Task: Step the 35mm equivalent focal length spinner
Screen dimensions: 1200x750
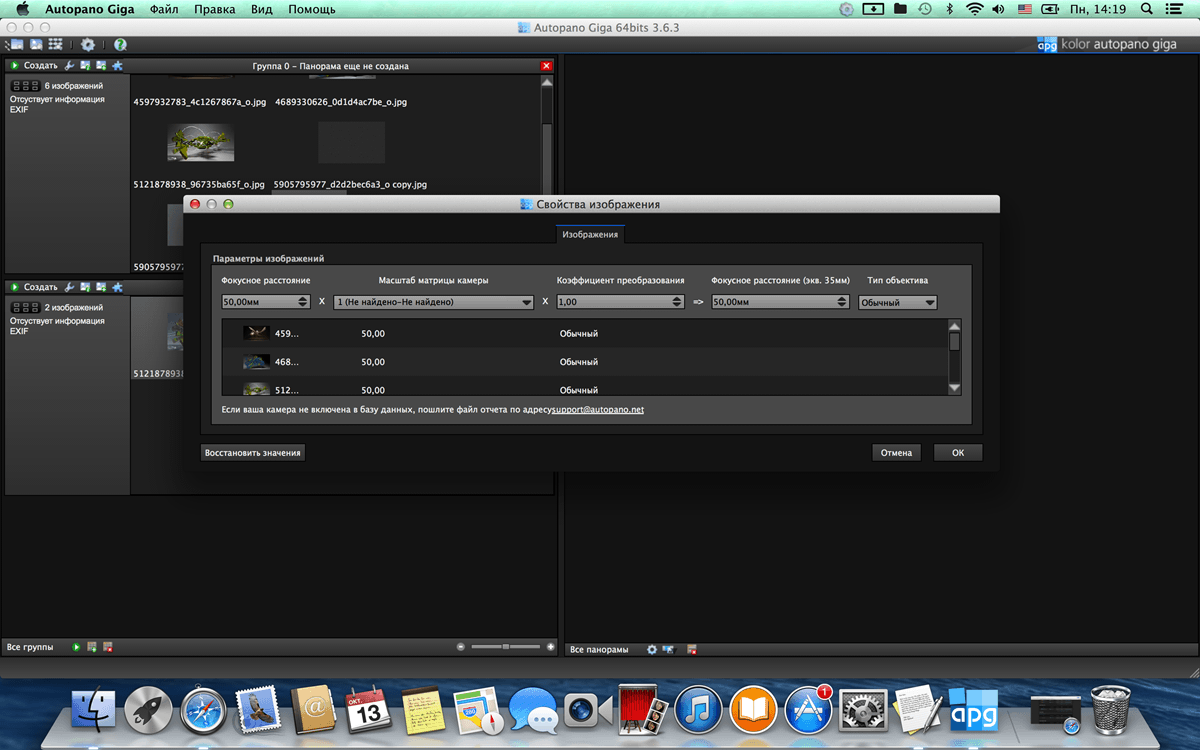Action: click(844, 302)
